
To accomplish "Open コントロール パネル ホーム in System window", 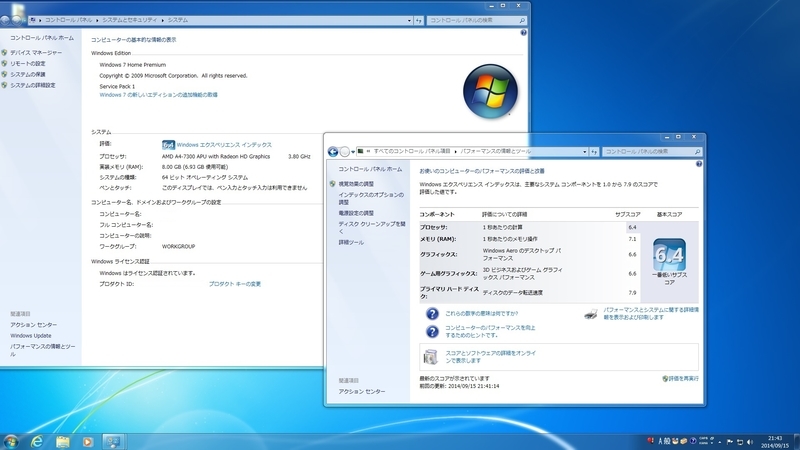I will coord(42,38).
